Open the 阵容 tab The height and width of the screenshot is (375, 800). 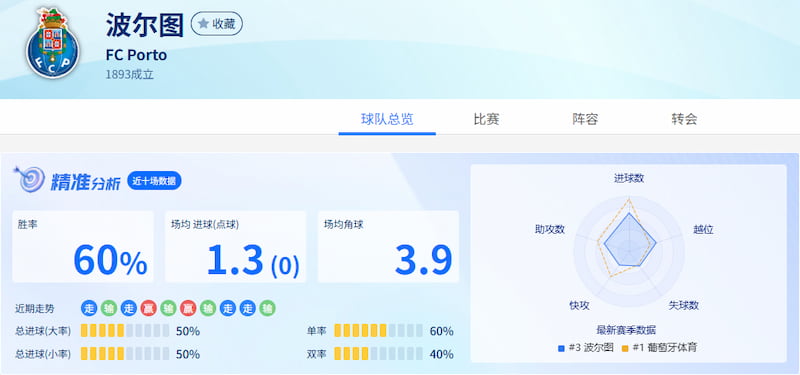point(585,119)
